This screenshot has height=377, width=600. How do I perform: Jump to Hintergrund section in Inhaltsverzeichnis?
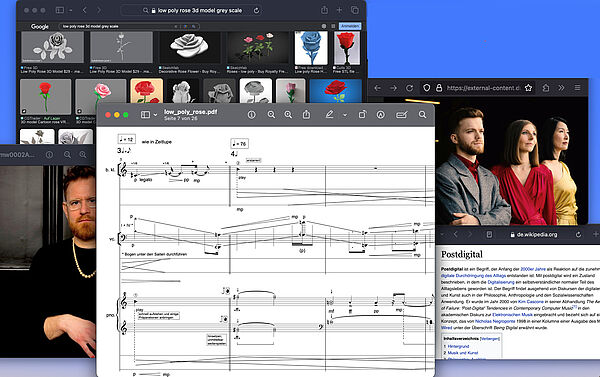coord(458,346)
